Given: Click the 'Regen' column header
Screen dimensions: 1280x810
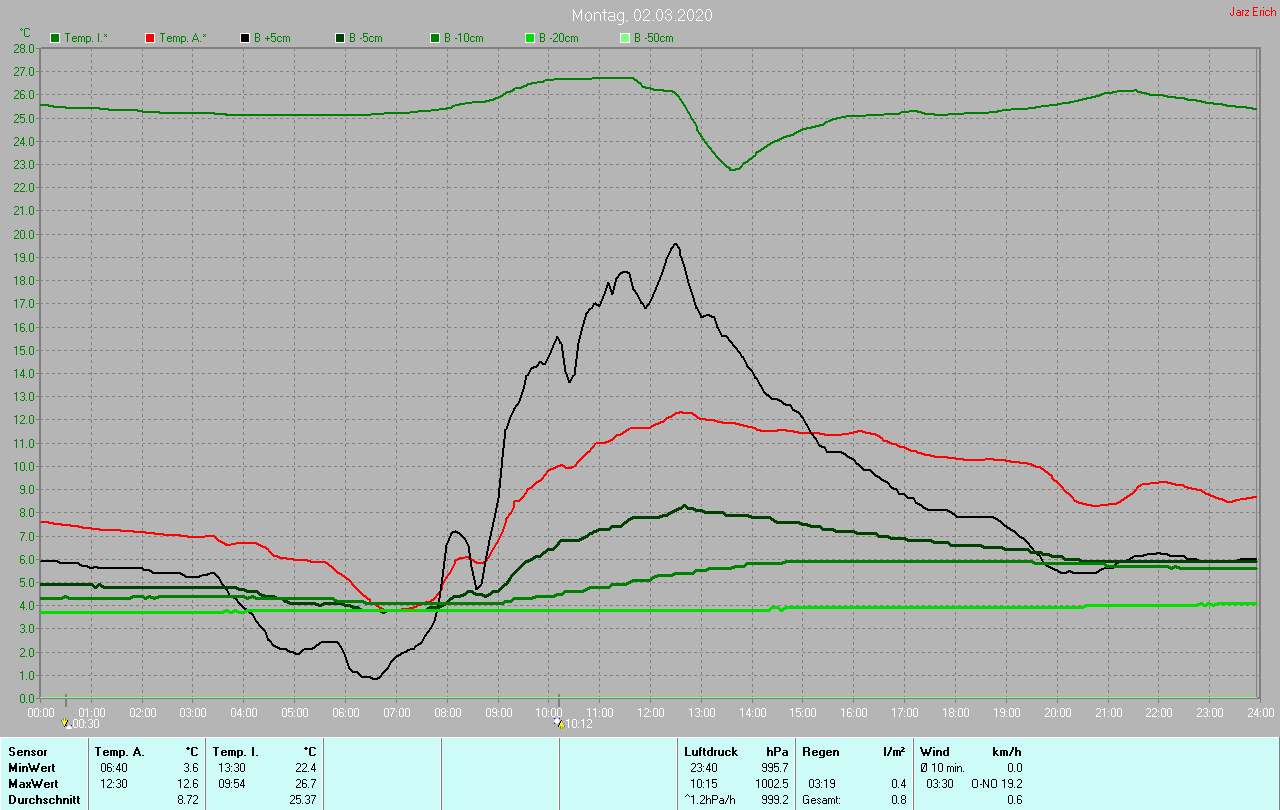Looking at the screenshot, I should (819, 751).
